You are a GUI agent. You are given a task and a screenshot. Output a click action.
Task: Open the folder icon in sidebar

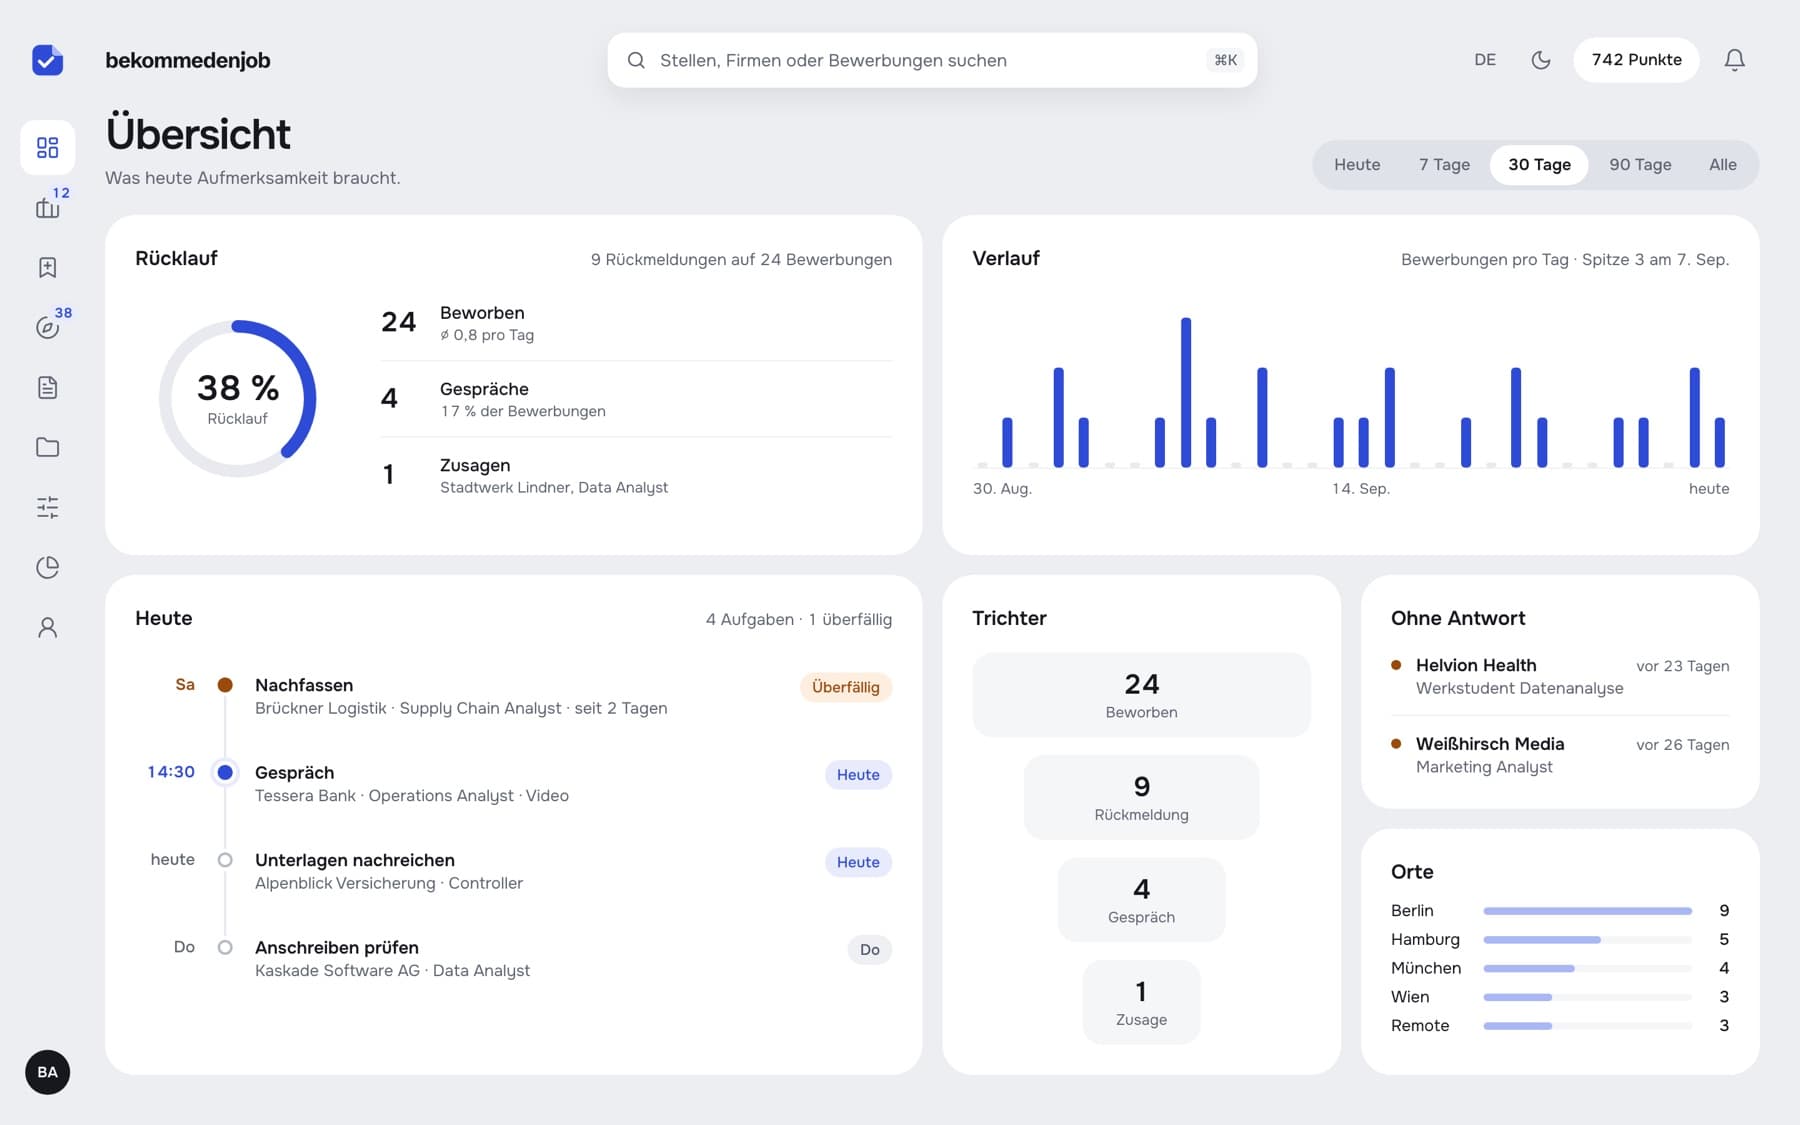[x=47, y=447]
